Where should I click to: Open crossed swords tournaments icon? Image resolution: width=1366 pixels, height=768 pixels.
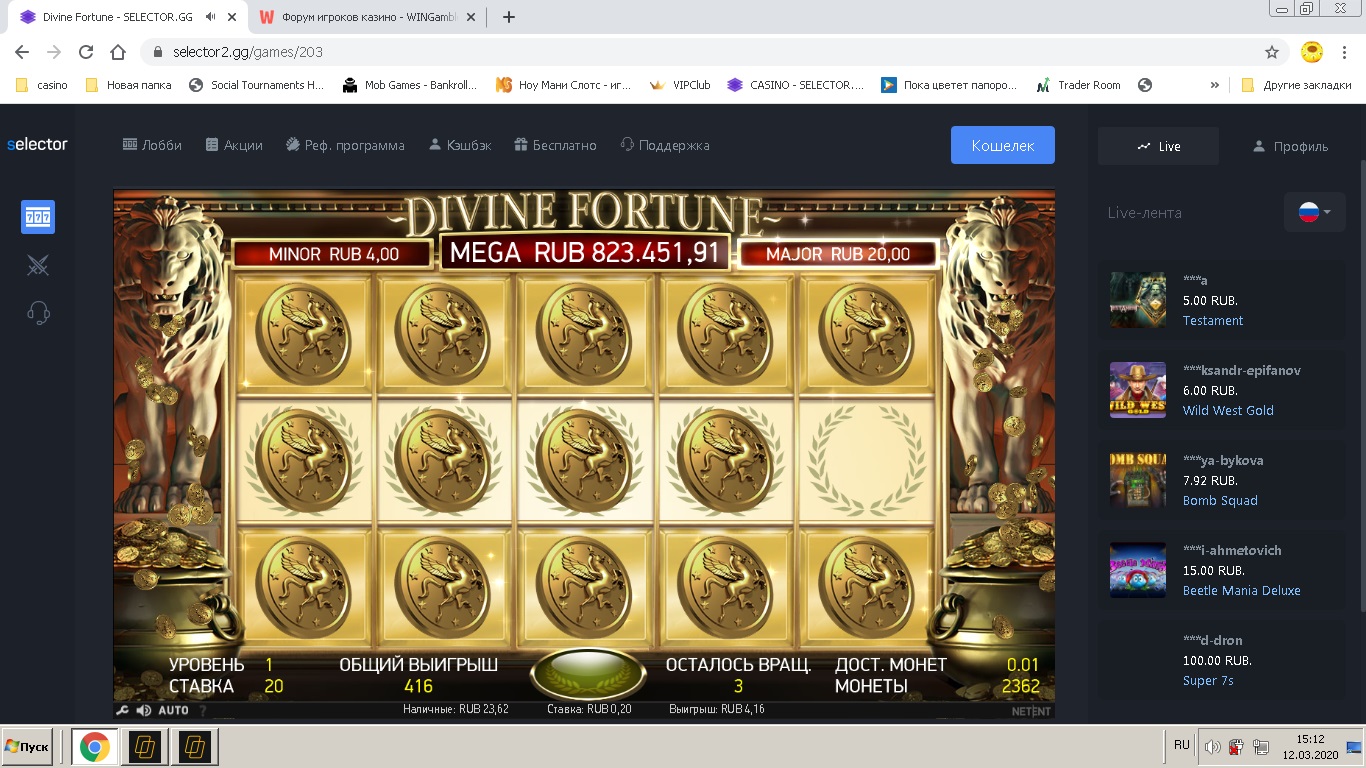[x=38, y=265]
